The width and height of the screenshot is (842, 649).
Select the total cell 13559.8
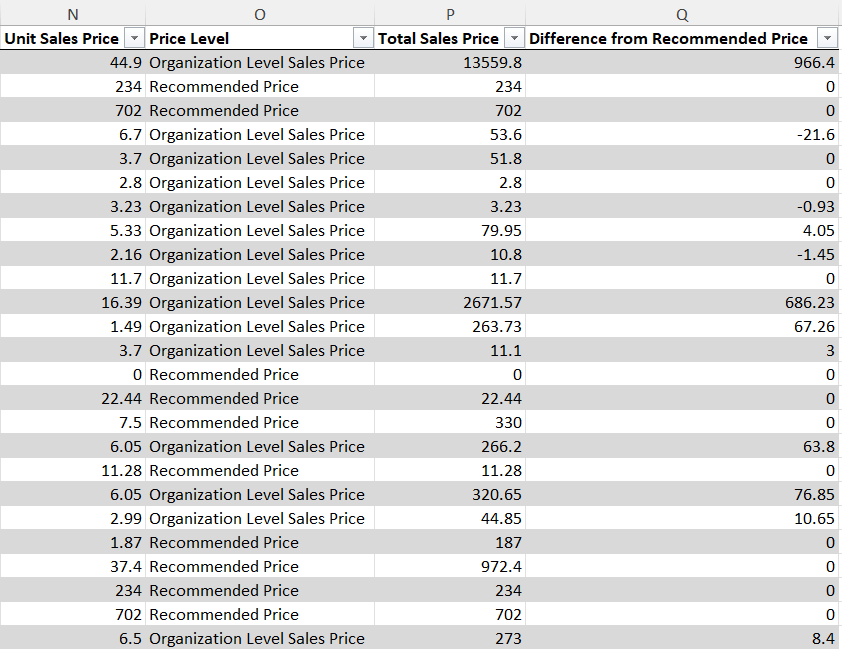tap(450, 63)
